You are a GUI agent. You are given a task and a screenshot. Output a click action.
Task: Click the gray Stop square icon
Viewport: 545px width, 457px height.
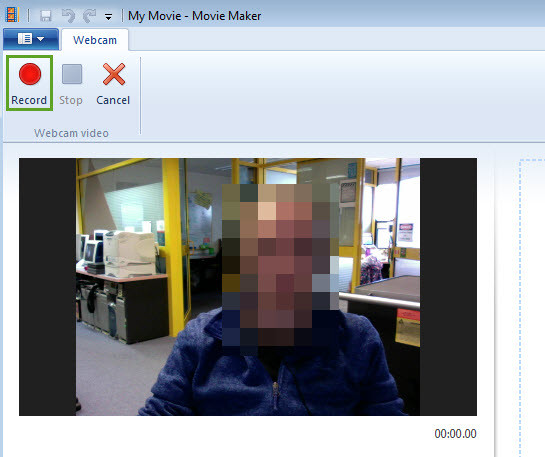[x=72, y=74]
